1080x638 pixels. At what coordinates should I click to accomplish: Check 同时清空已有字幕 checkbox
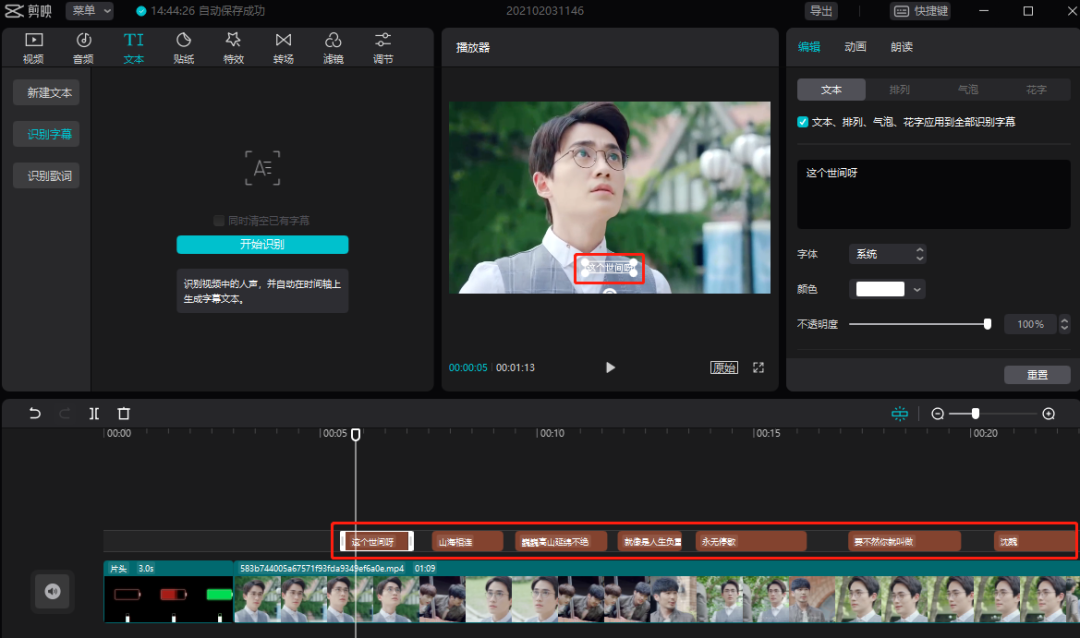219,220
